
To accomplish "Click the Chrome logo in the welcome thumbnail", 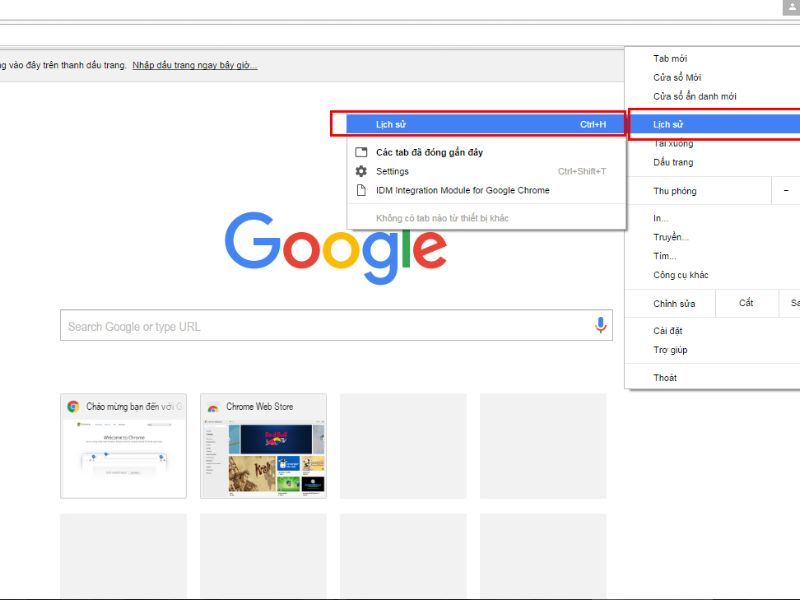I will pos(72,407).
